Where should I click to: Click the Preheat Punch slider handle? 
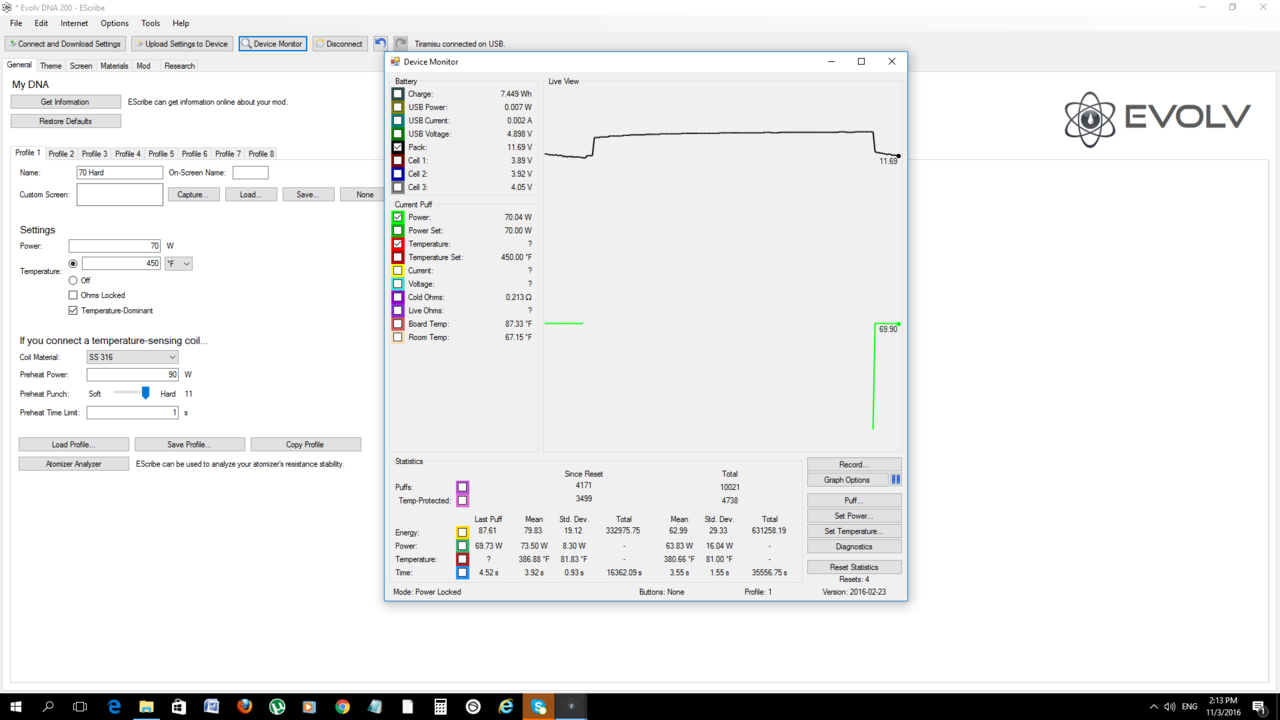tap(146, 393)
